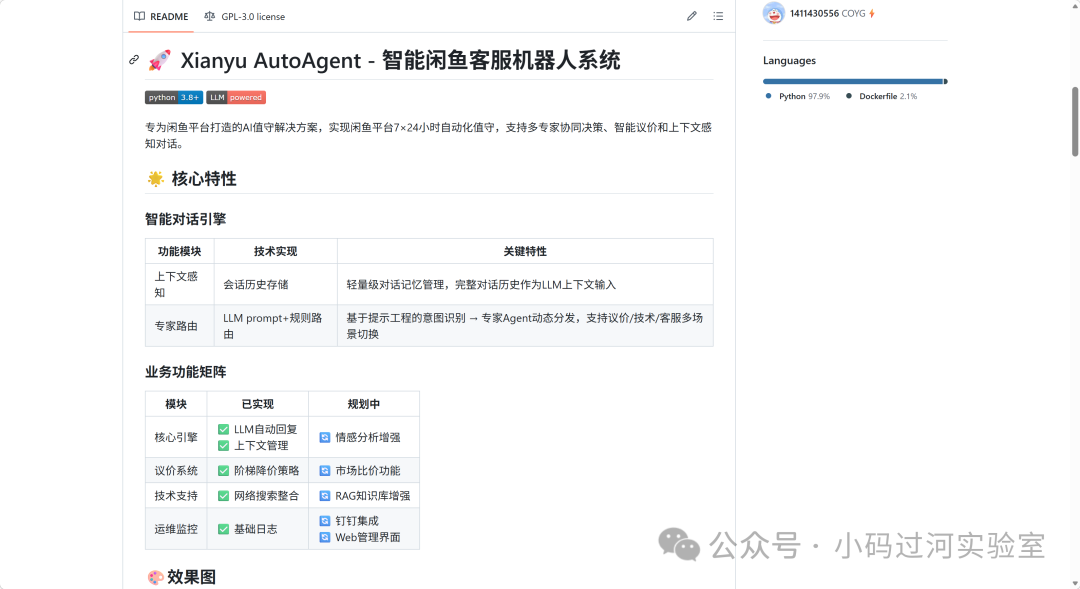Image resolution: width=1080 pixels, height=589 pixels.
Task: Click the 规划中 column header
Action: 364,404
